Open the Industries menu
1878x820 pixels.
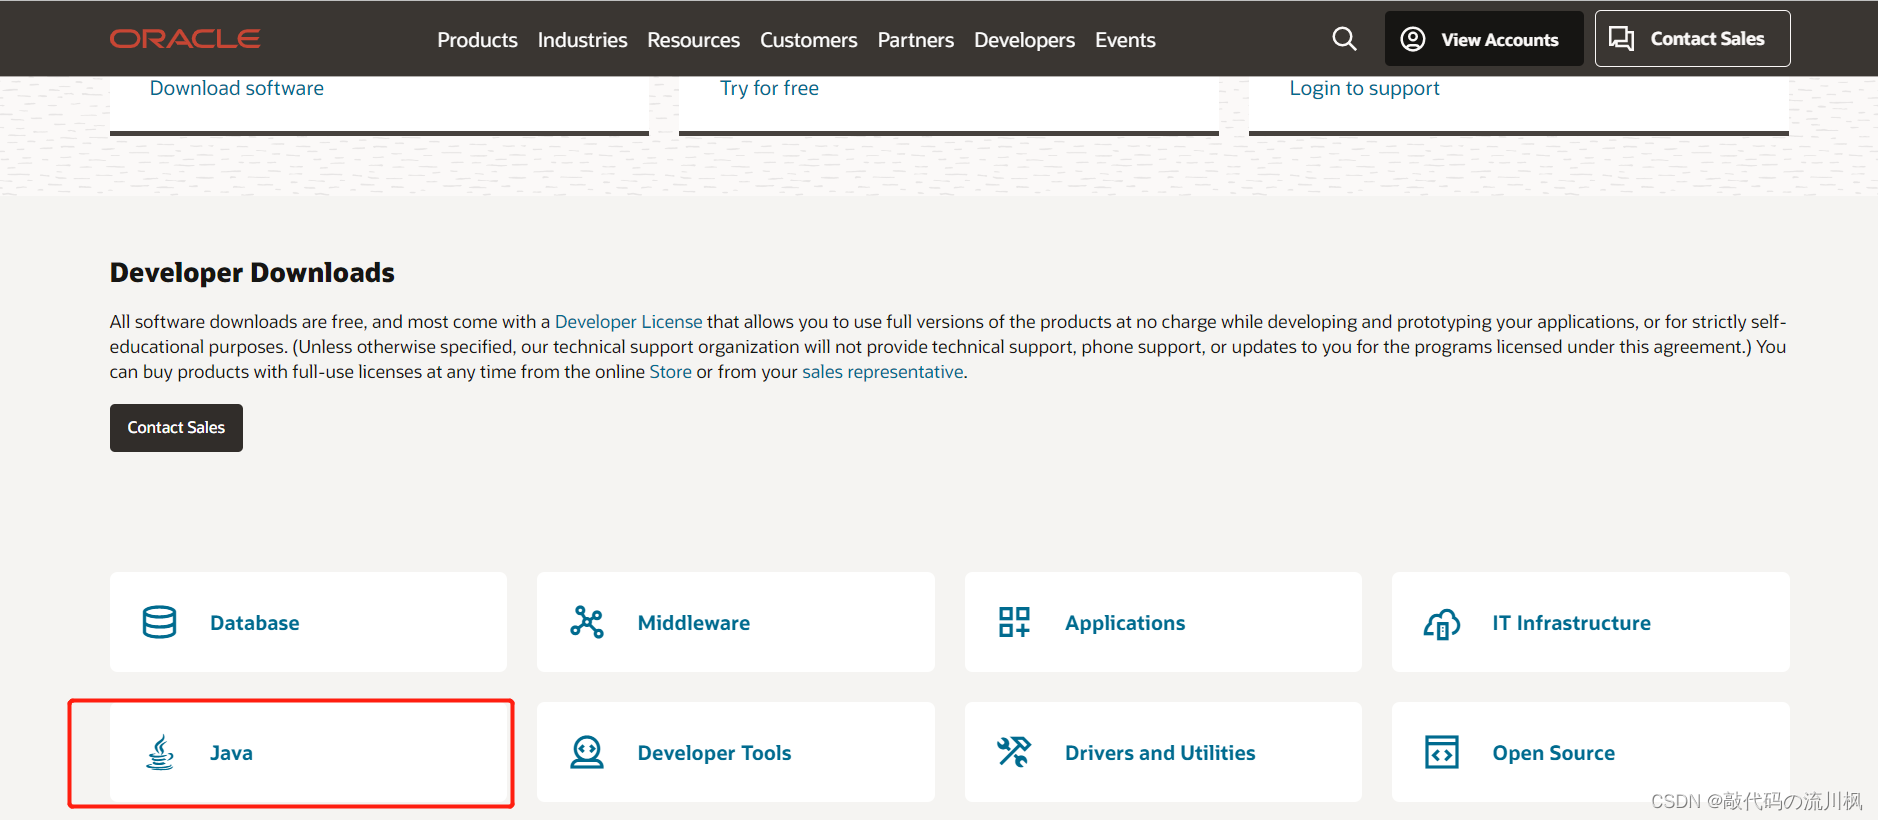pos(582,40)
